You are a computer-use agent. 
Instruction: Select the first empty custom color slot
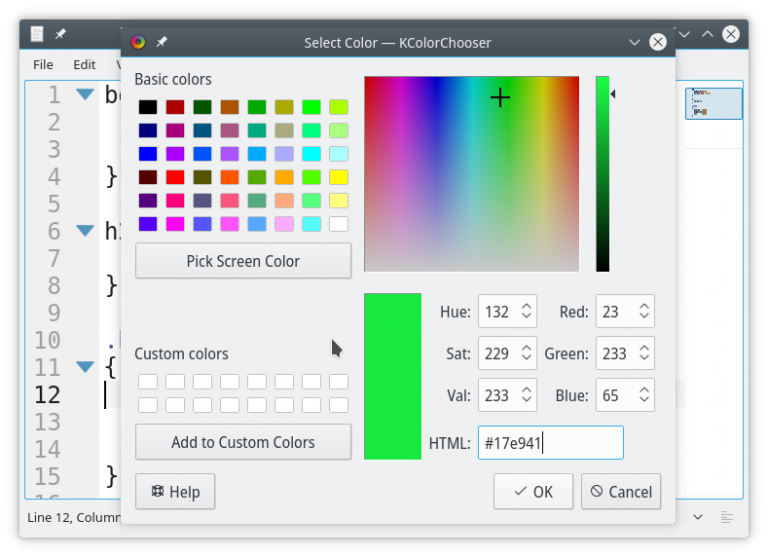(x=148, y=382)
